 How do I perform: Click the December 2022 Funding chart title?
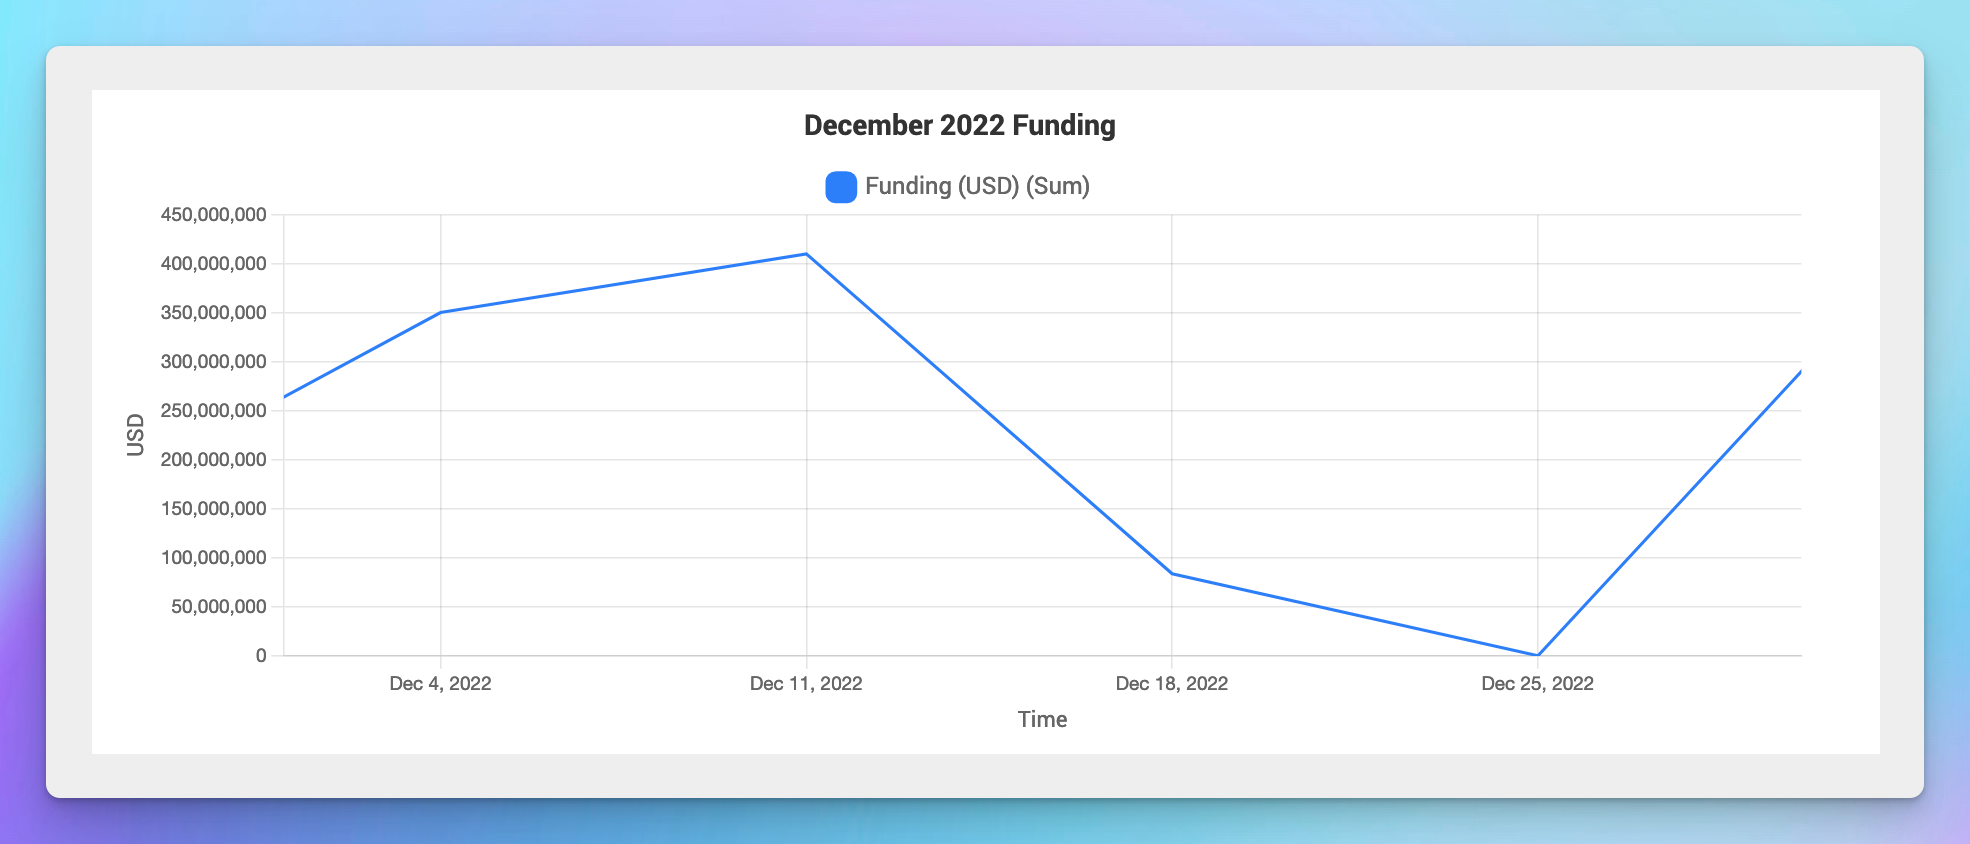959,125
